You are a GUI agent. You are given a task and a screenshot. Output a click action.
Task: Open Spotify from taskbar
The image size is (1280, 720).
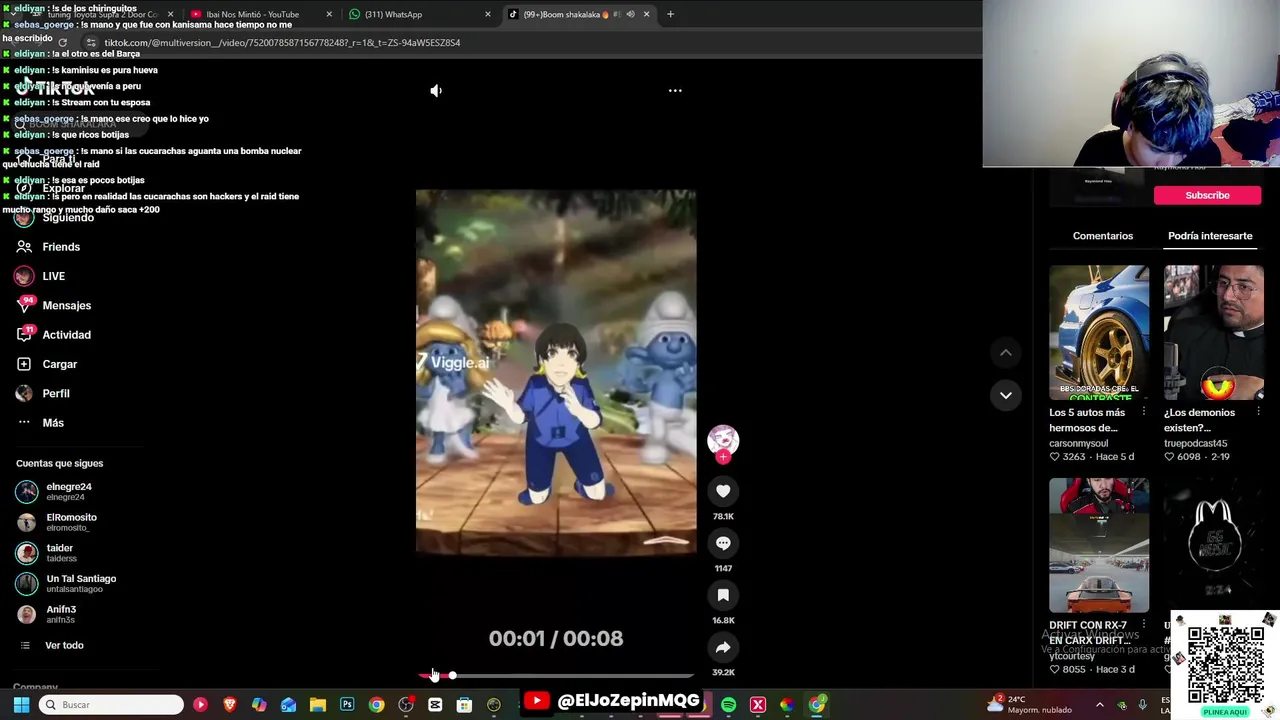[728, 705]
